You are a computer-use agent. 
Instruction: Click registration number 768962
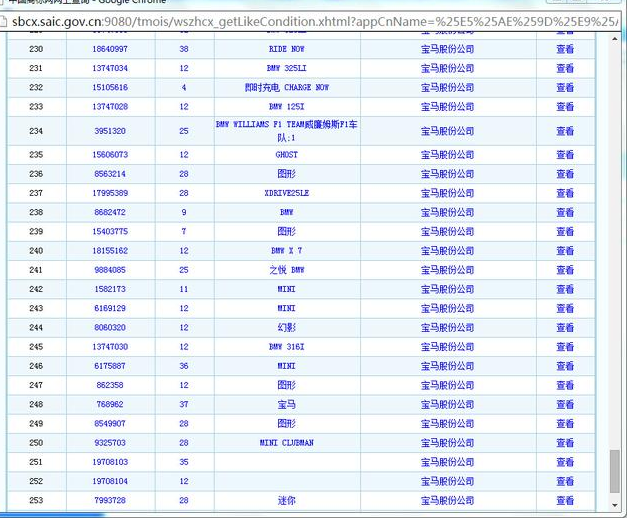[110, 405]
